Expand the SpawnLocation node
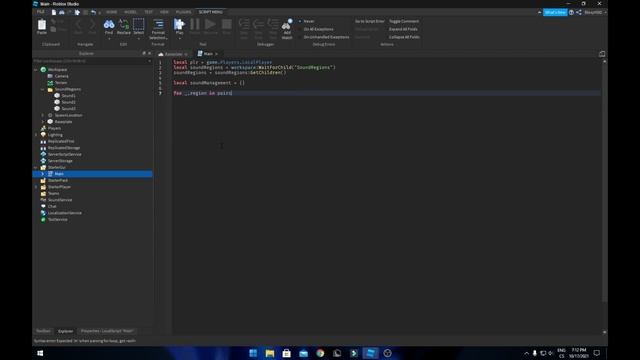This screenshot has height=360, width=640. 43,116
